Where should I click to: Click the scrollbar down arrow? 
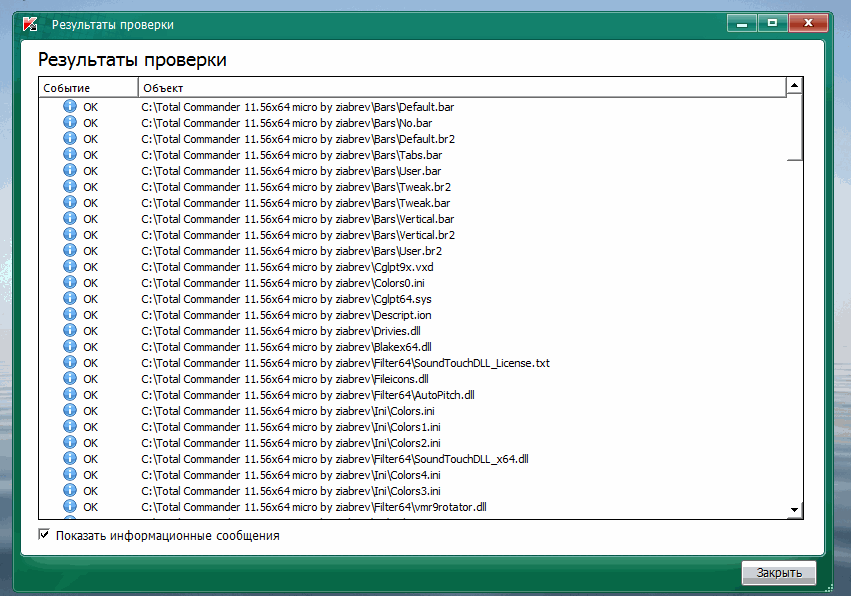pos(794,510)
